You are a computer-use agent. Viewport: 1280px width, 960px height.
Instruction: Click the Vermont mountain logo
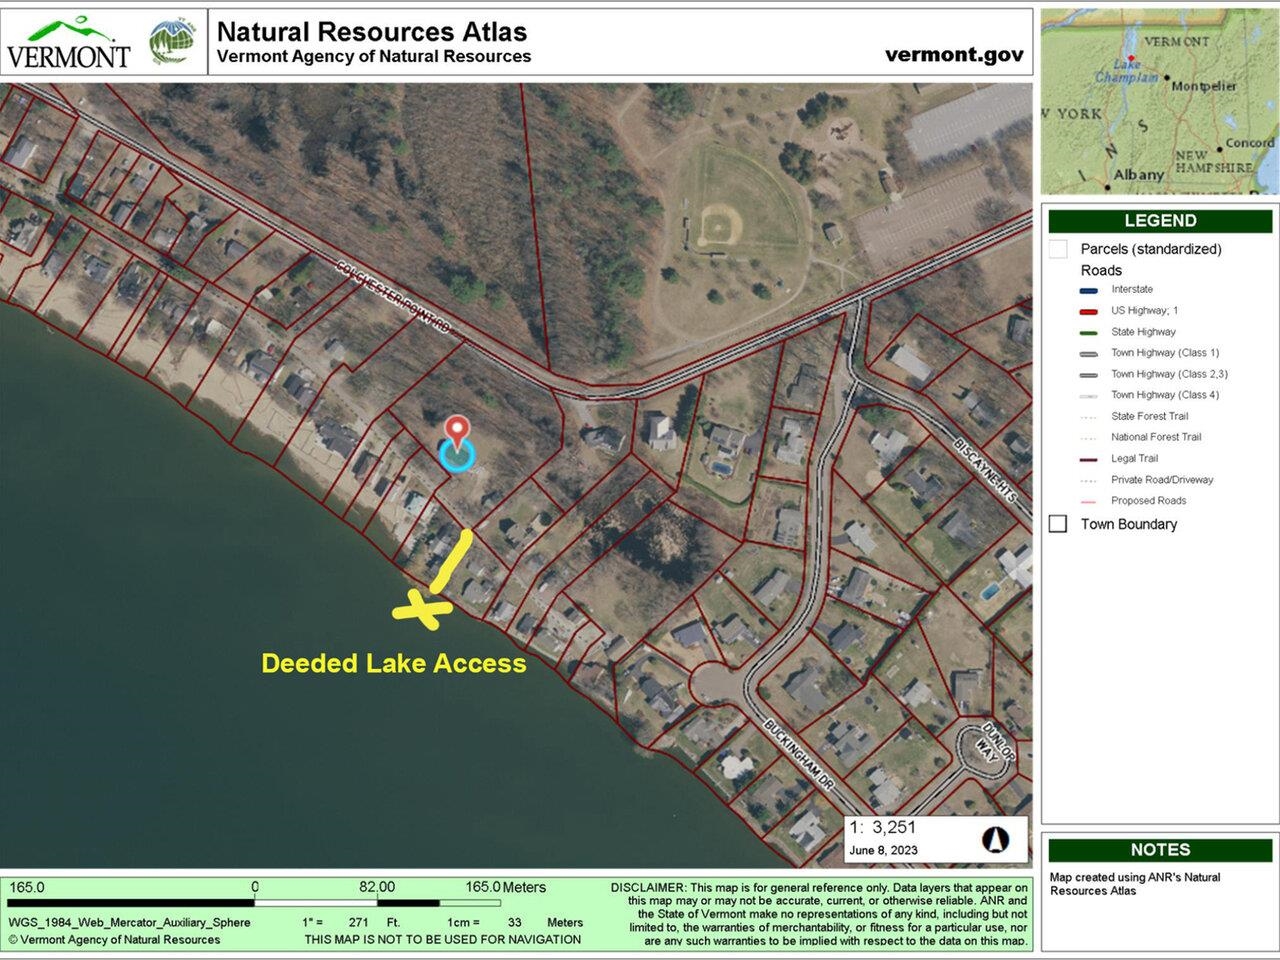click(x=70, y=42)
